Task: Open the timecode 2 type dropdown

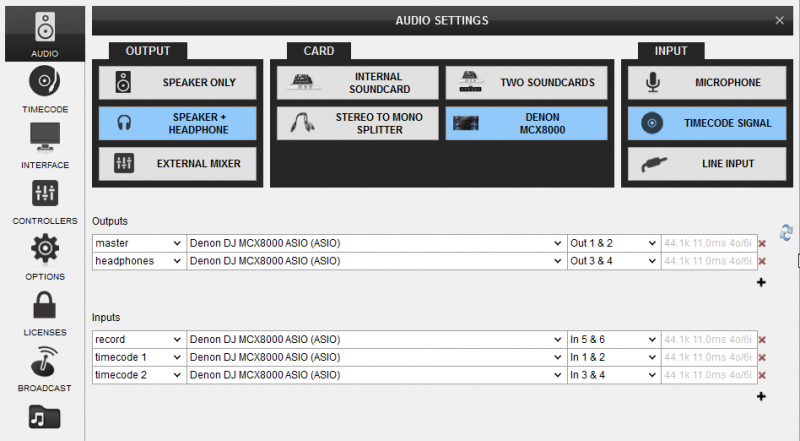Action: click(139, 375)
